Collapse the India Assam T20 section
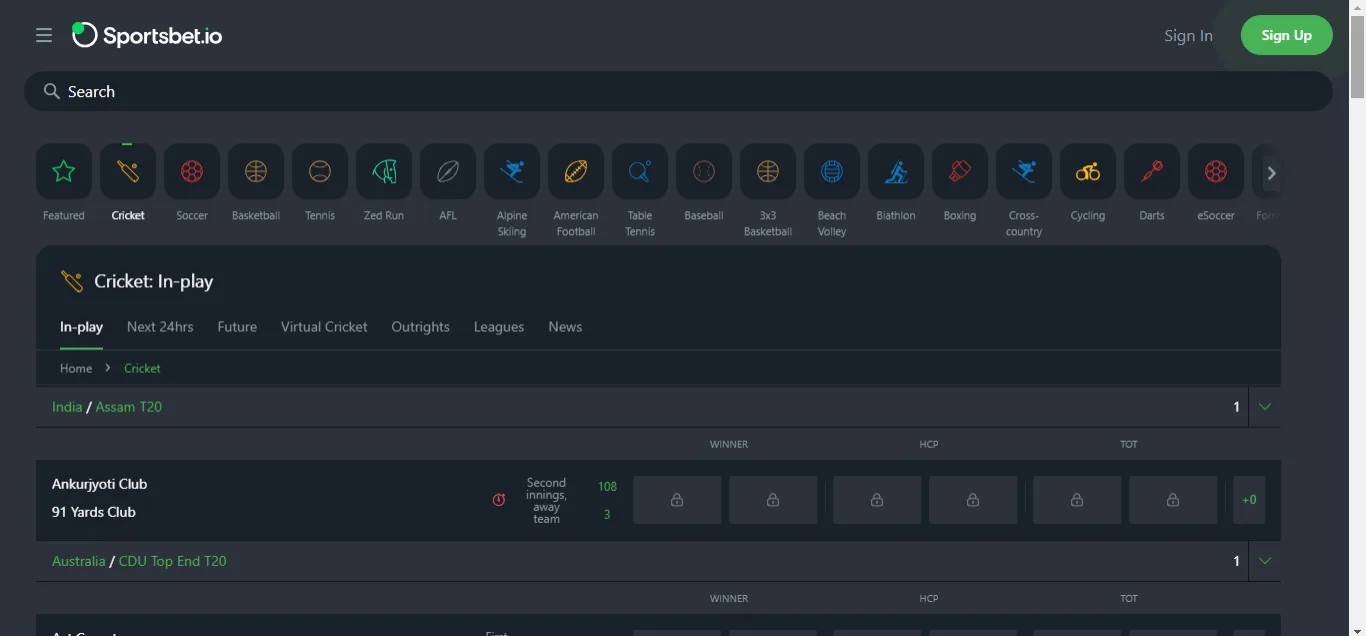The image size is (1366, 636). pyautogui.click(x=1265, y=407)
